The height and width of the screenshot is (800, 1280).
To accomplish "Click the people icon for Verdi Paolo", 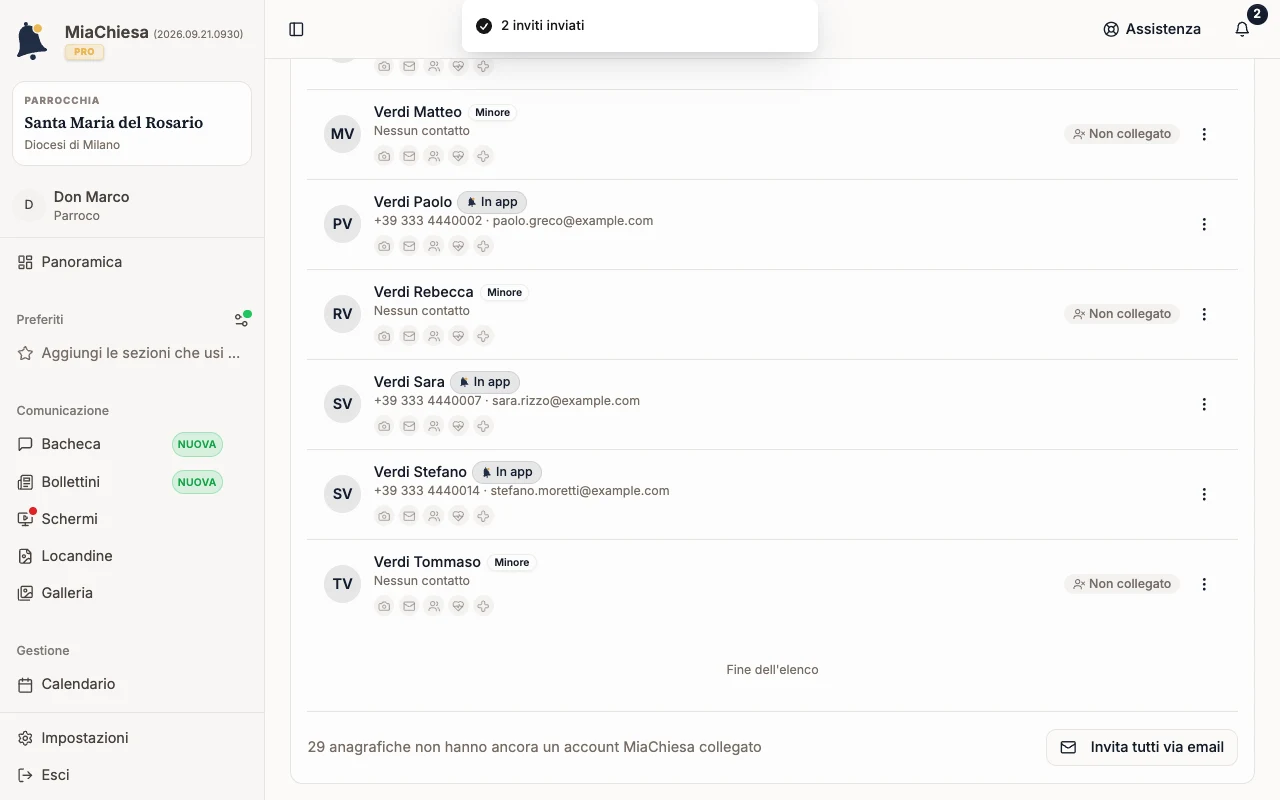I will [434, 246].
